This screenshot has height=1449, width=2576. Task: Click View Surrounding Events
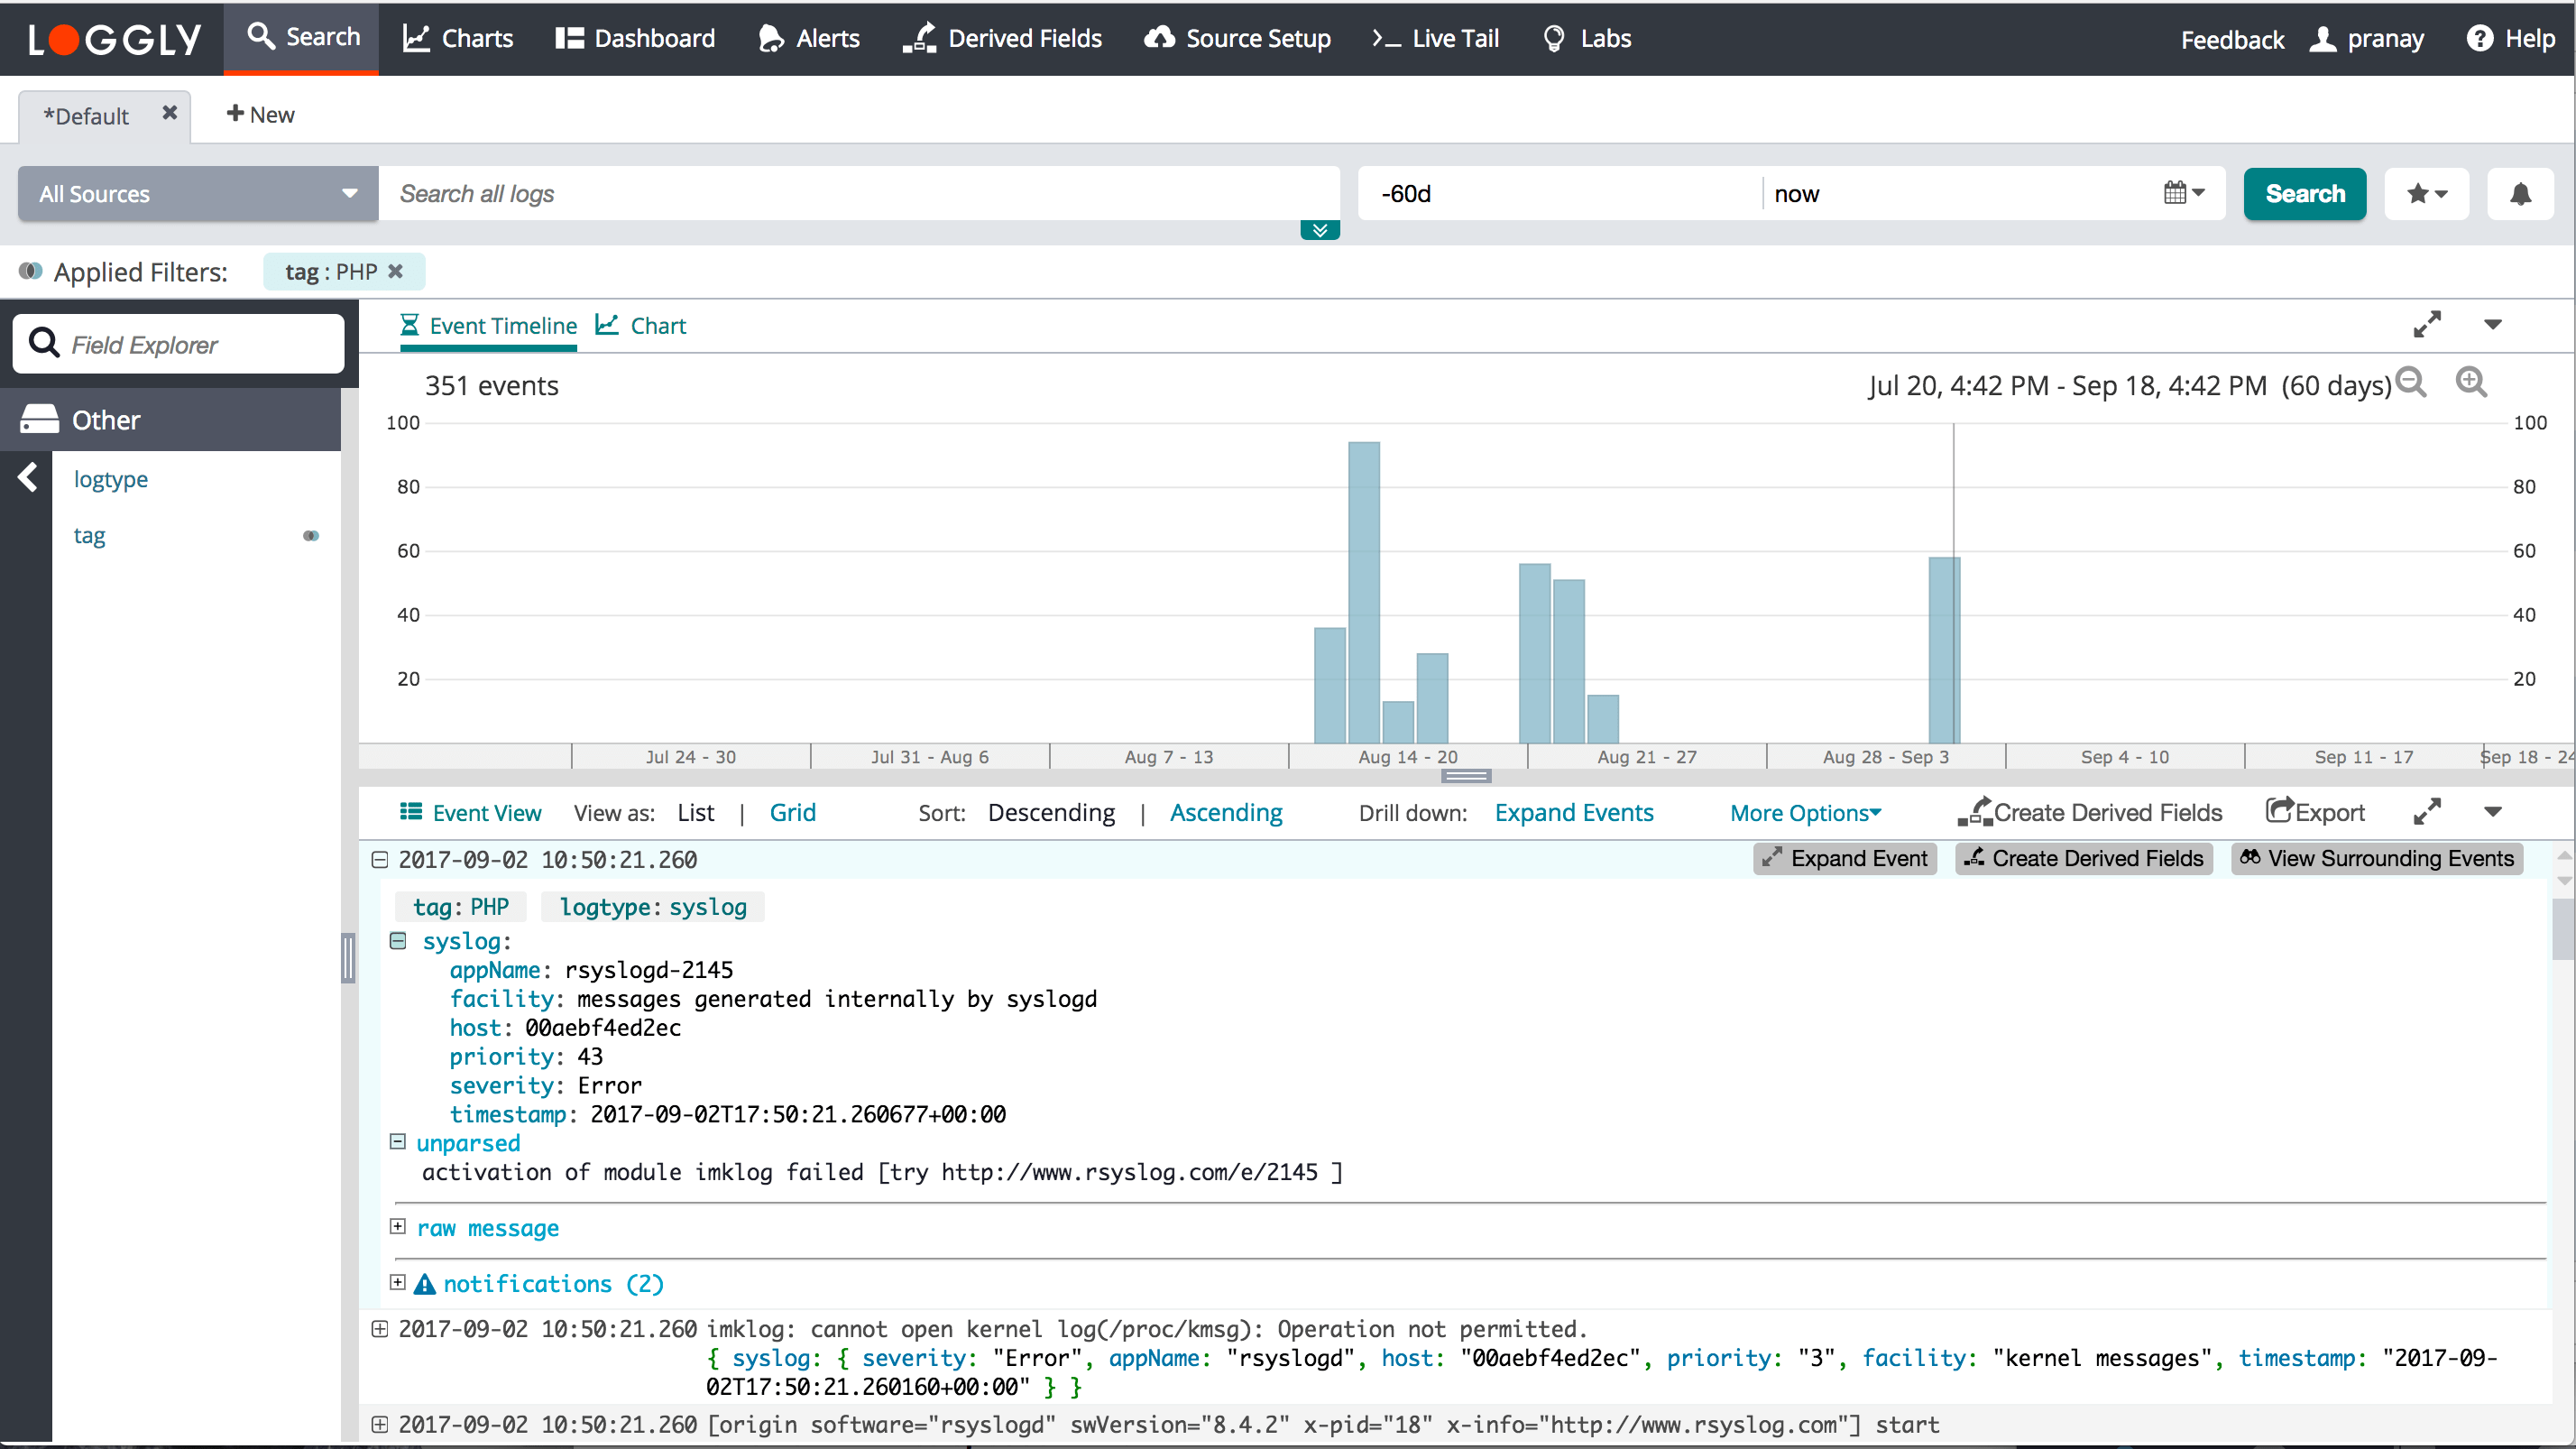pos(2377,858)
